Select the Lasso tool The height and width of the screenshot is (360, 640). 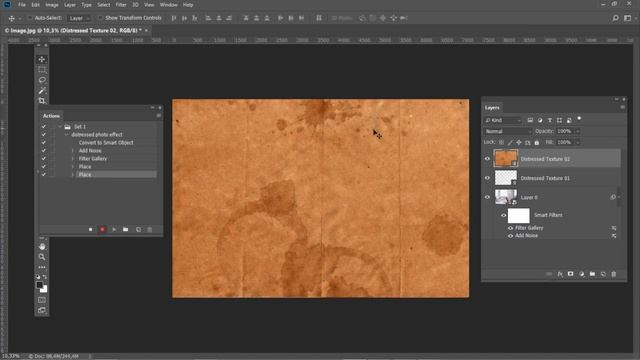[x=42, y=80]
